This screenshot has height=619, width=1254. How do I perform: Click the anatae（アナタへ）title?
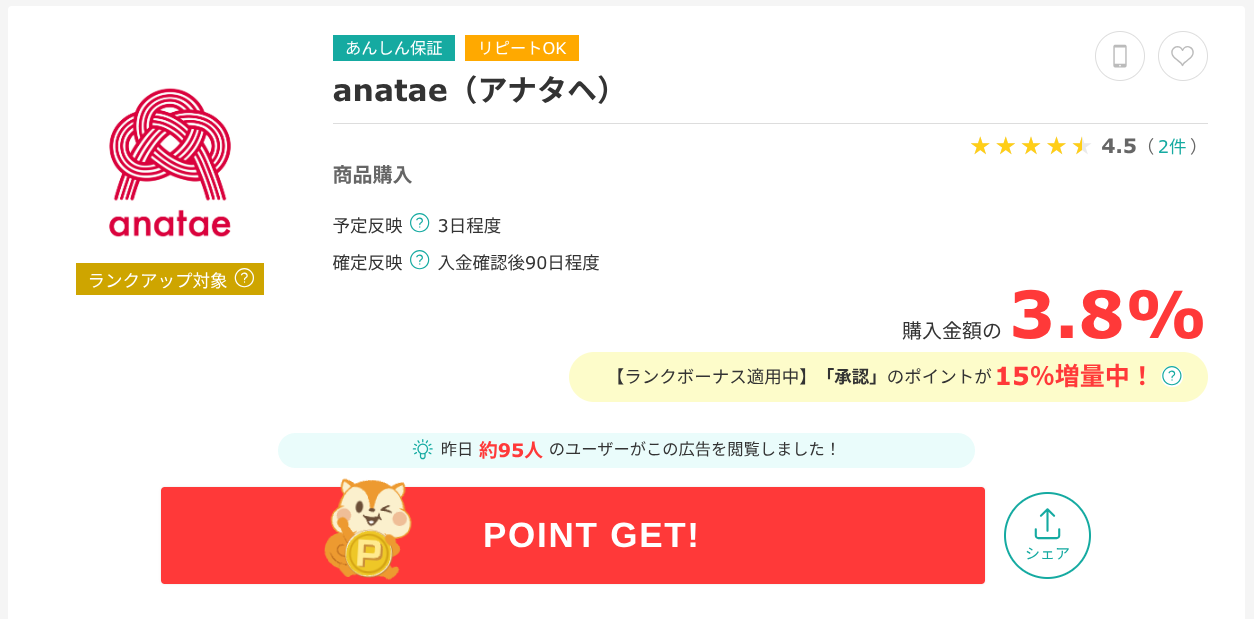pyautogui.click(x=472, y=90)
